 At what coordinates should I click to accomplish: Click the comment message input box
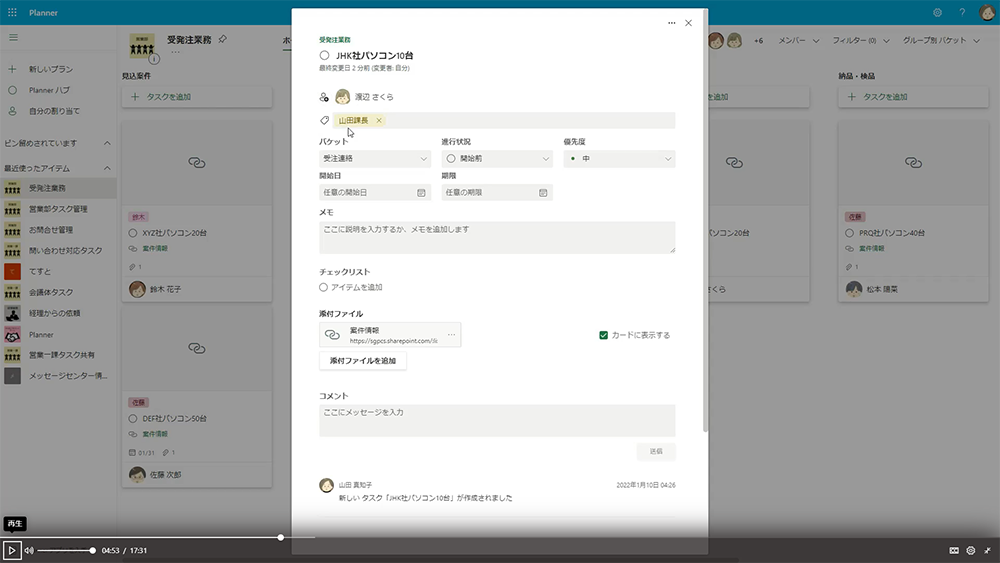coord(497,420)
